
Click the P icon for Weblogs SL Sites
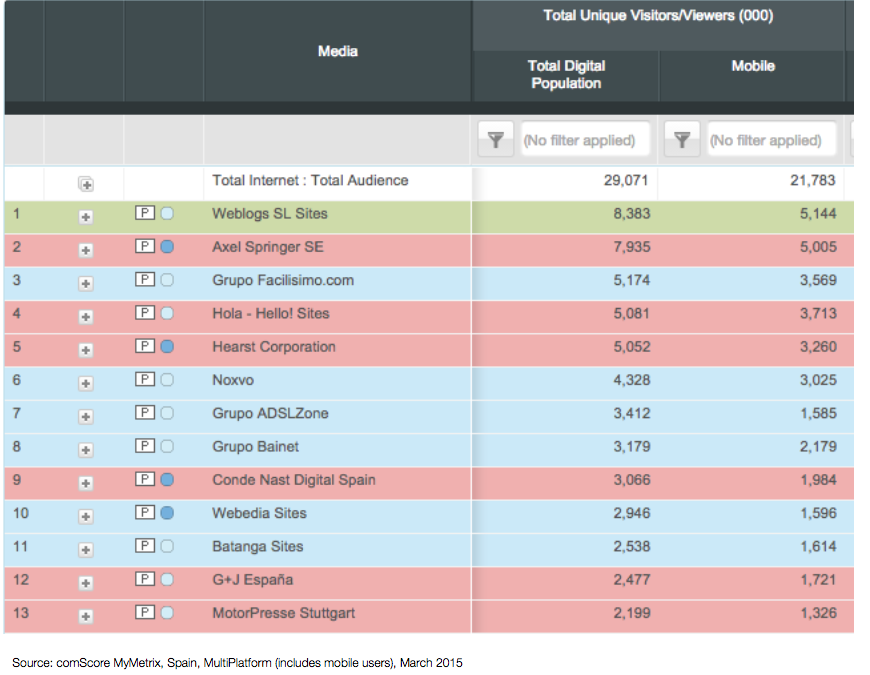[144, 214]
